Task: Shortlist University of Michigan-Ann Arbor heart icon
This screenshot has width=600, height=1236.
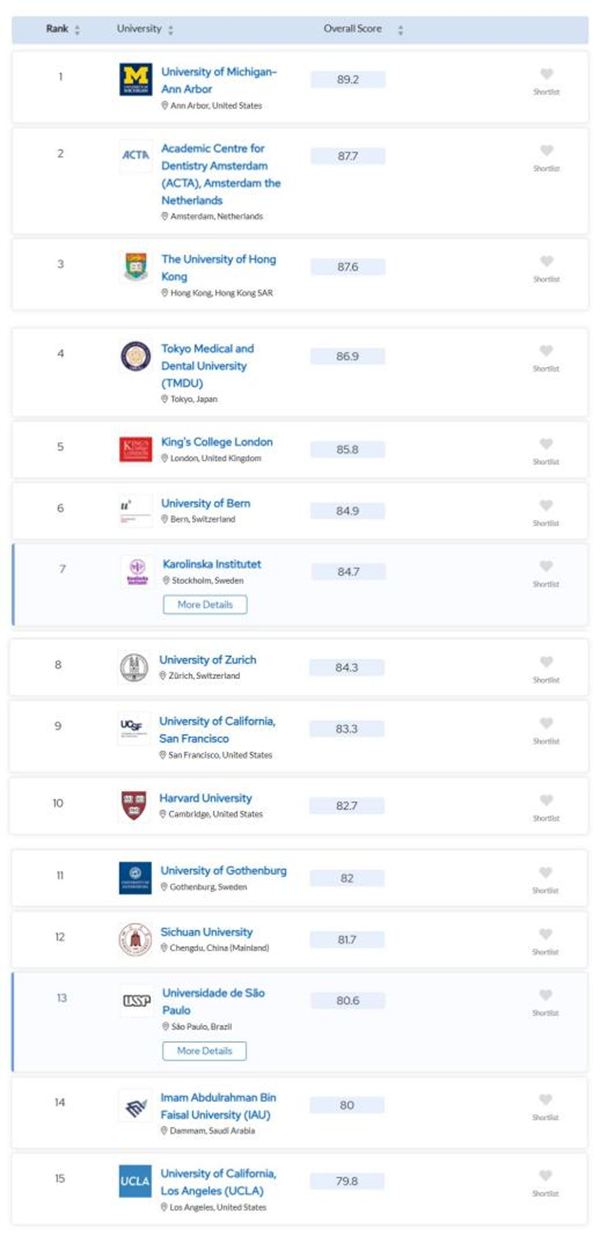Action: point(546,74)
